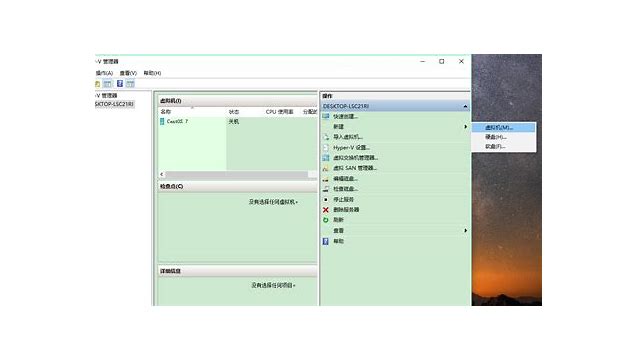Image resolution: width=638 pixels, height=360 pixels.
Task: Click the 导入虚拟机 import icon
Action: pos(326,137)
